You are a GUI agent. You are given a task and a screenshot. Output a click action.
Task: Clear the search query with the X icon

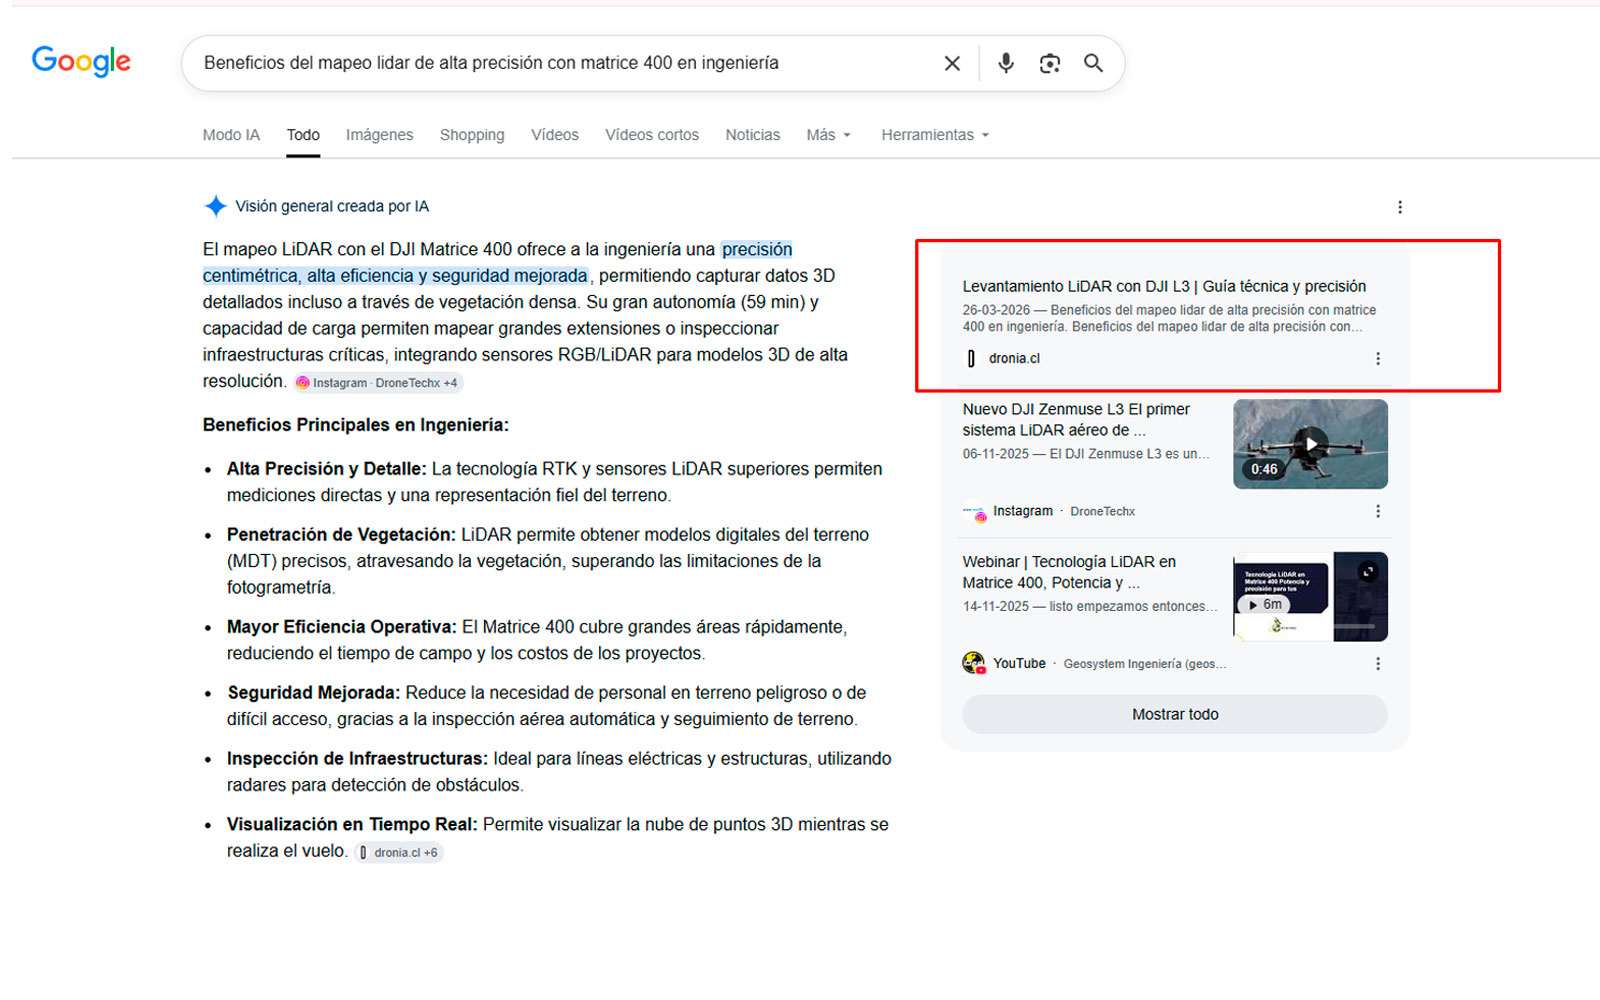(952, 64)
